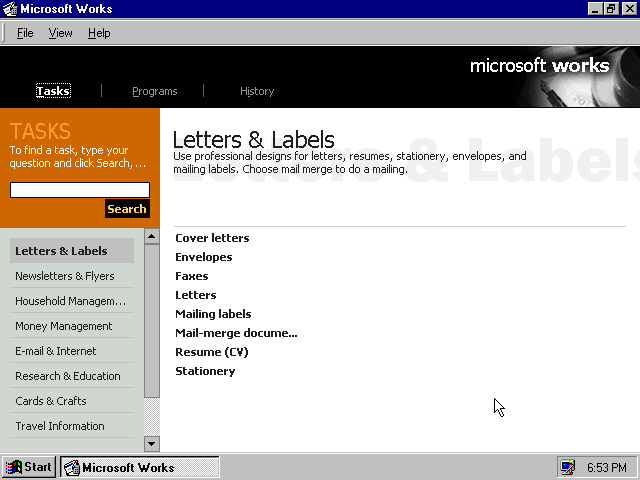Open the Resume (CV) task
The height and width of the screenshot is (480, 640).
[x=212, y=352]
